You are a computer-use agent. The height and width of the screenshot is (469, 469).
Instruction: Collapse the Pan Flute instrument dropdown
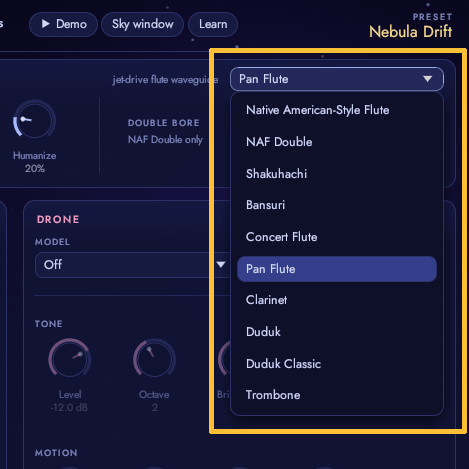[x=337, y=79]
